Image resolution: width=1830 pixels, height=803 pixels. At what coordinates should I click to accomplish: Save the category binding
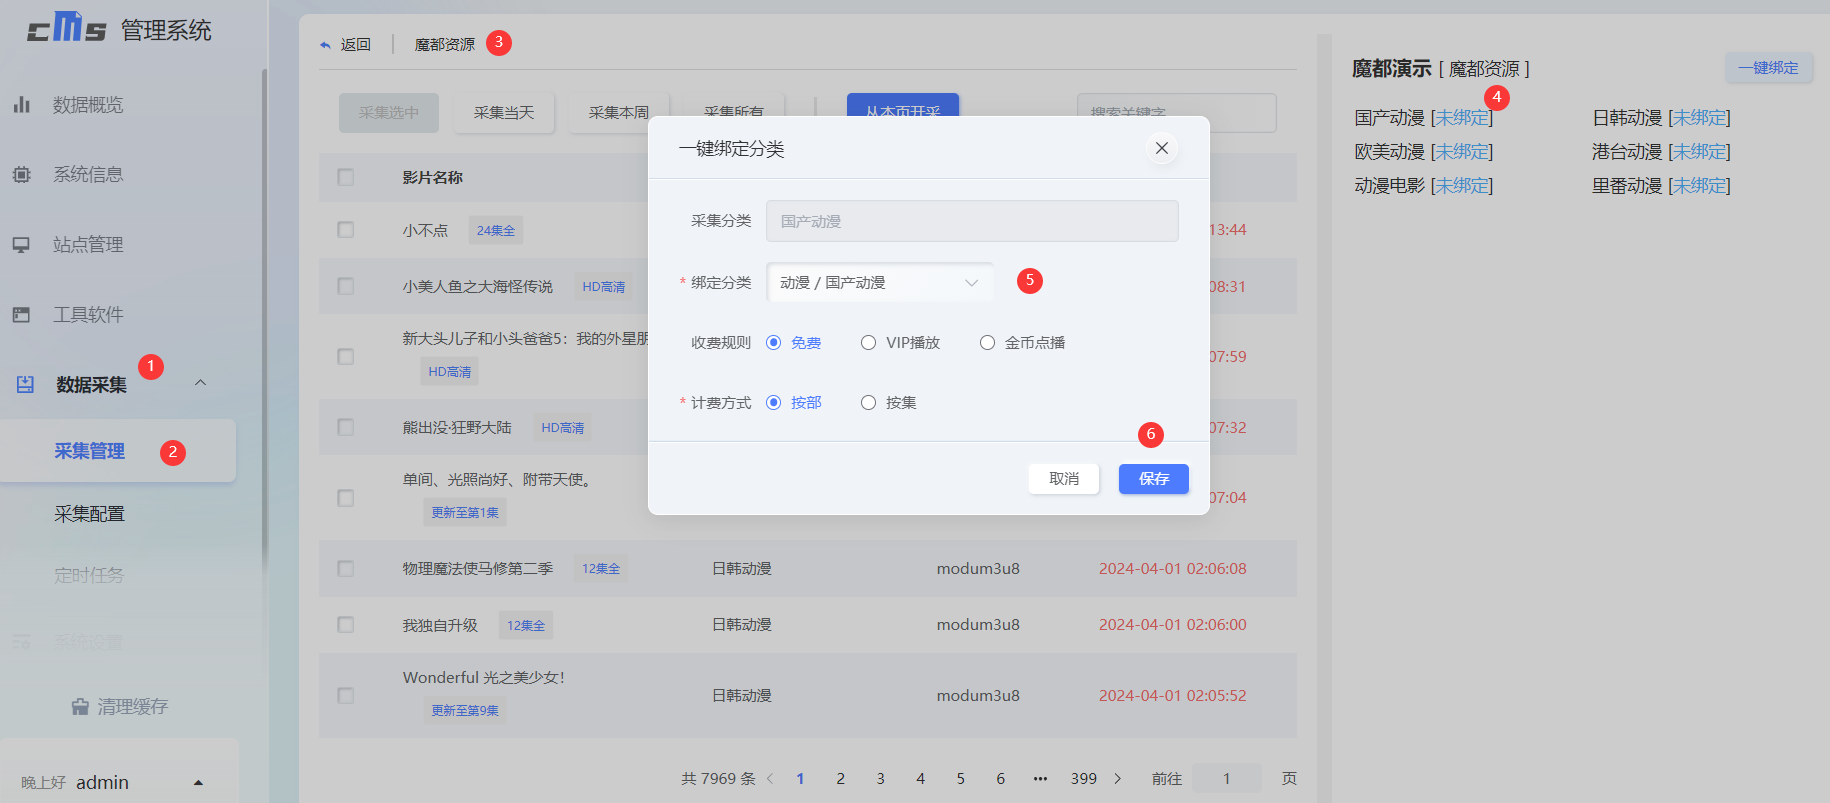(x=1153, y=479)
